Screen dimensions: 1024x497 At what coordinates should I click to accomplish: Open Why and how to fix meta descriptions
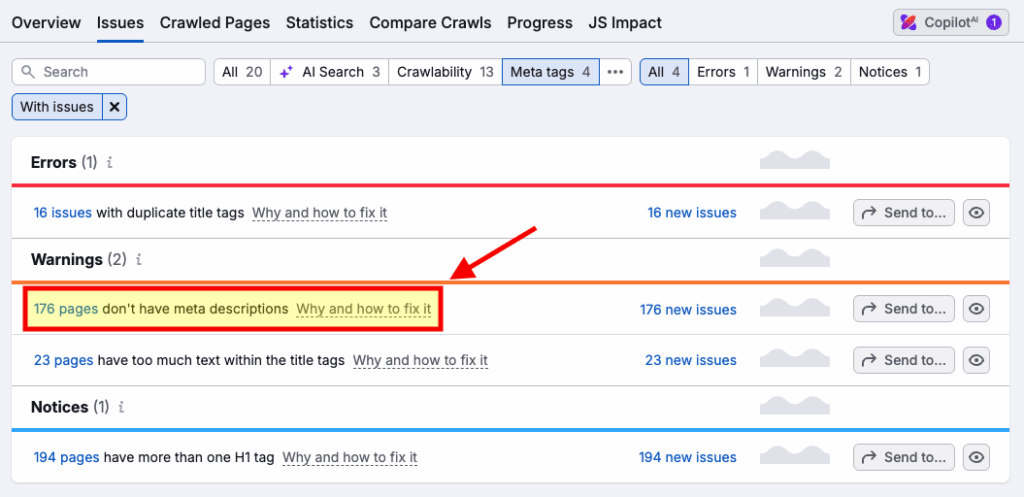coord(364,309)
